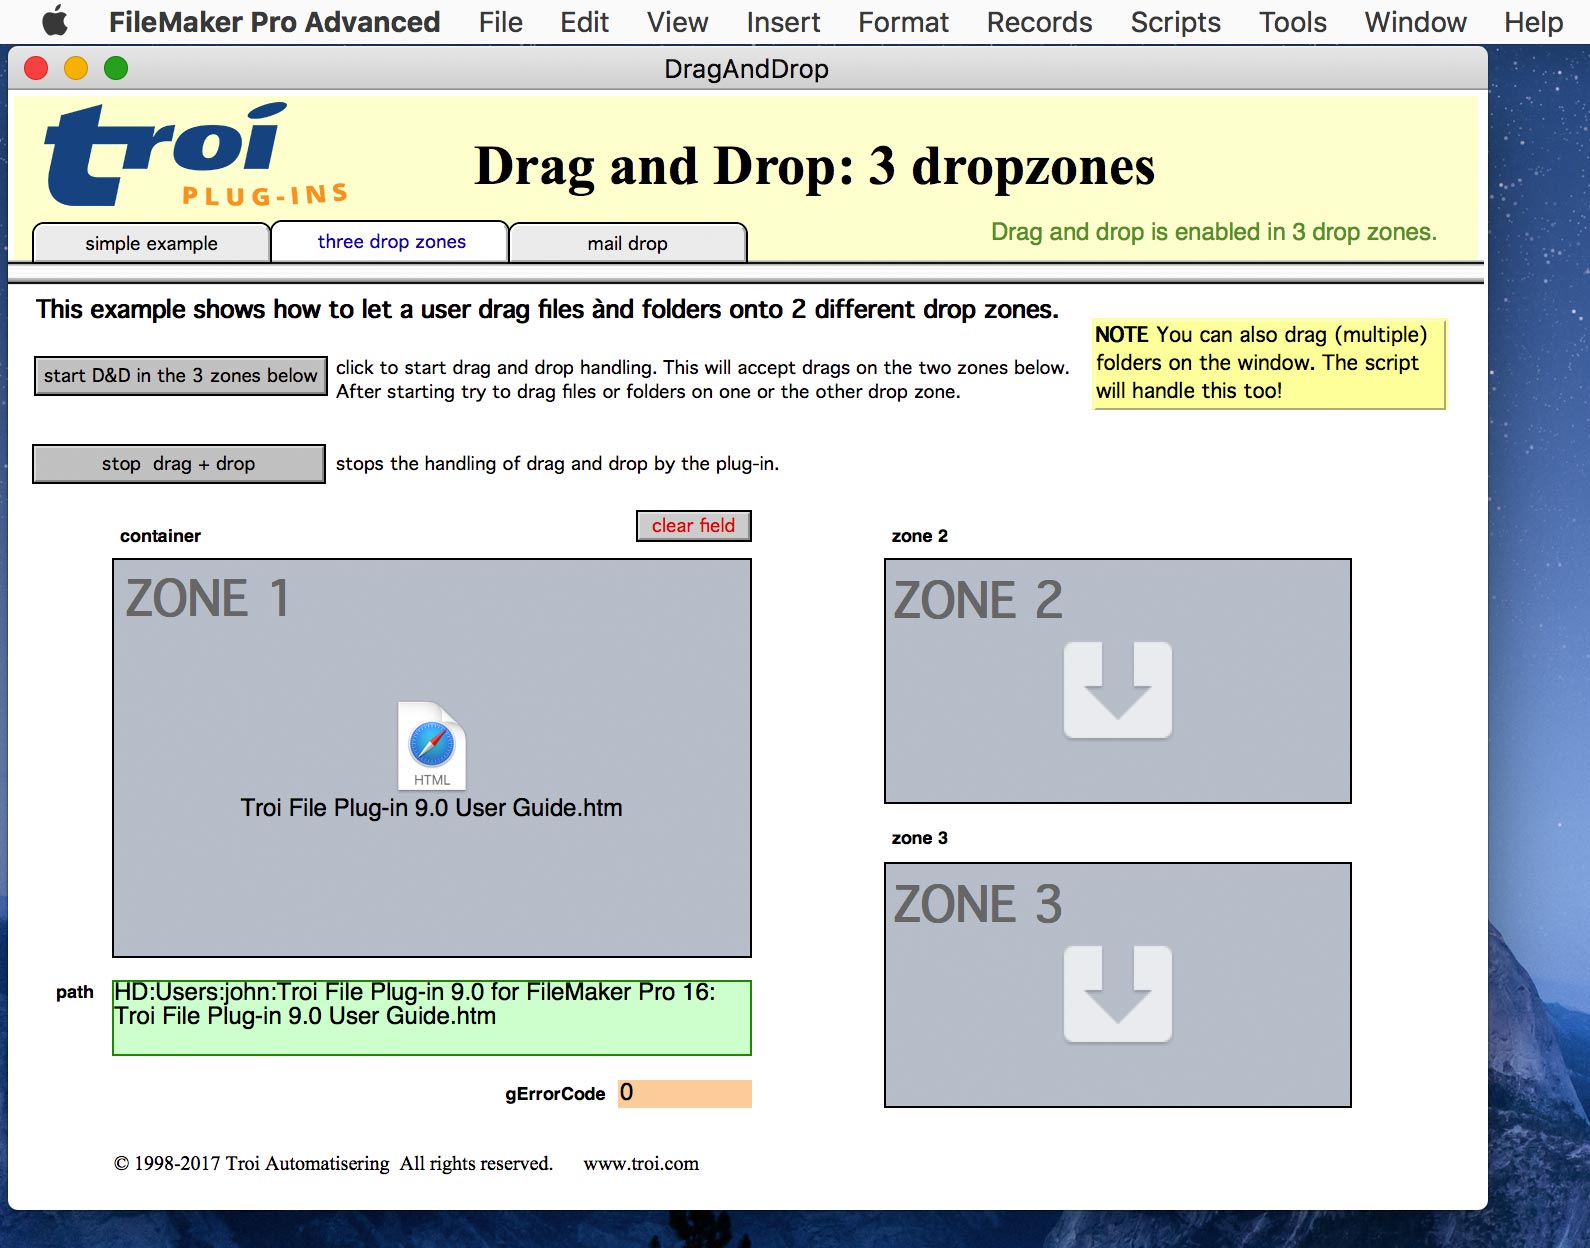Click the file name Troi File Plug-in 9.0 User Guide.htm
The image size is (1590, 1248).
click(x=431, y=808)
